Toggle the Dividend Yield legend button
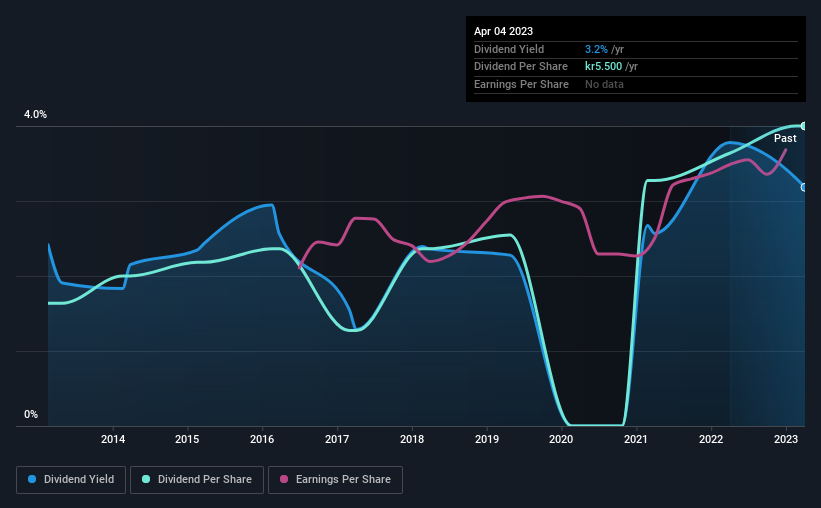 pos(71,480)
